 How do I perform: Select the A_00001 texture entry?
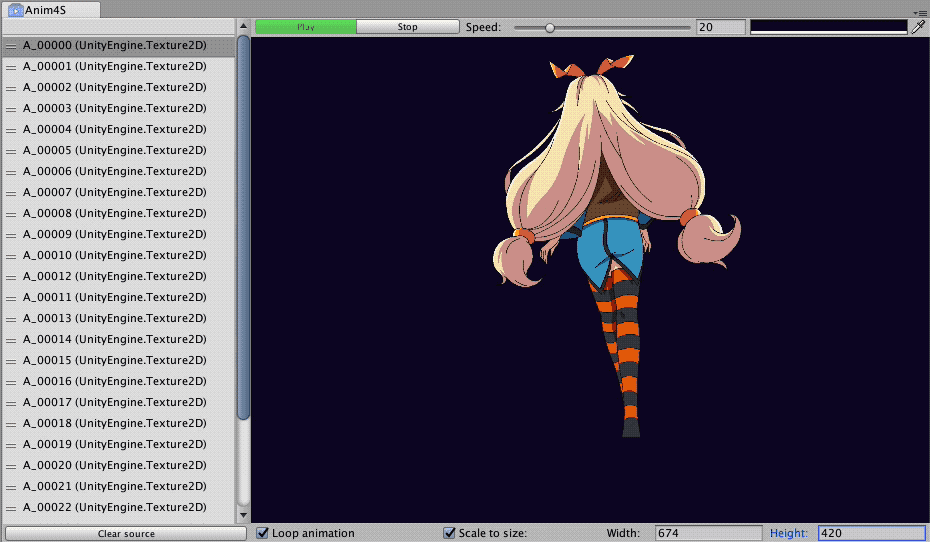(119, 66)
